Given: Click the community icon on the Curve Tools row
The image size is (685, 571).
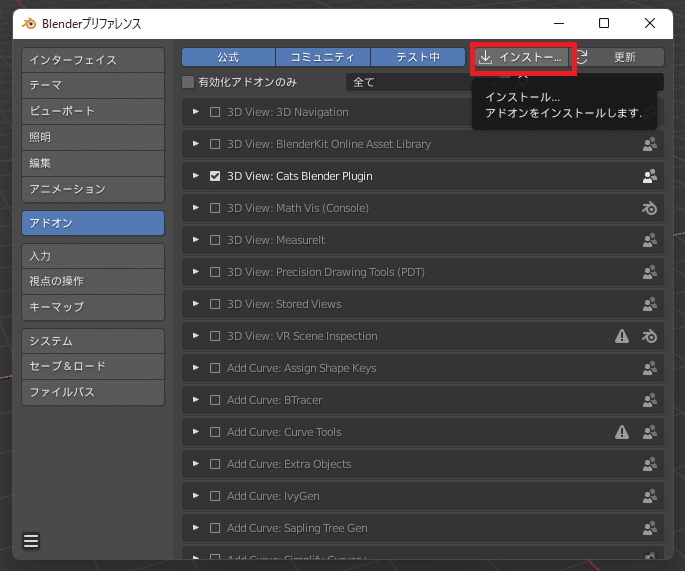Looking at the screenshot, I should click(x=650, y=432).
